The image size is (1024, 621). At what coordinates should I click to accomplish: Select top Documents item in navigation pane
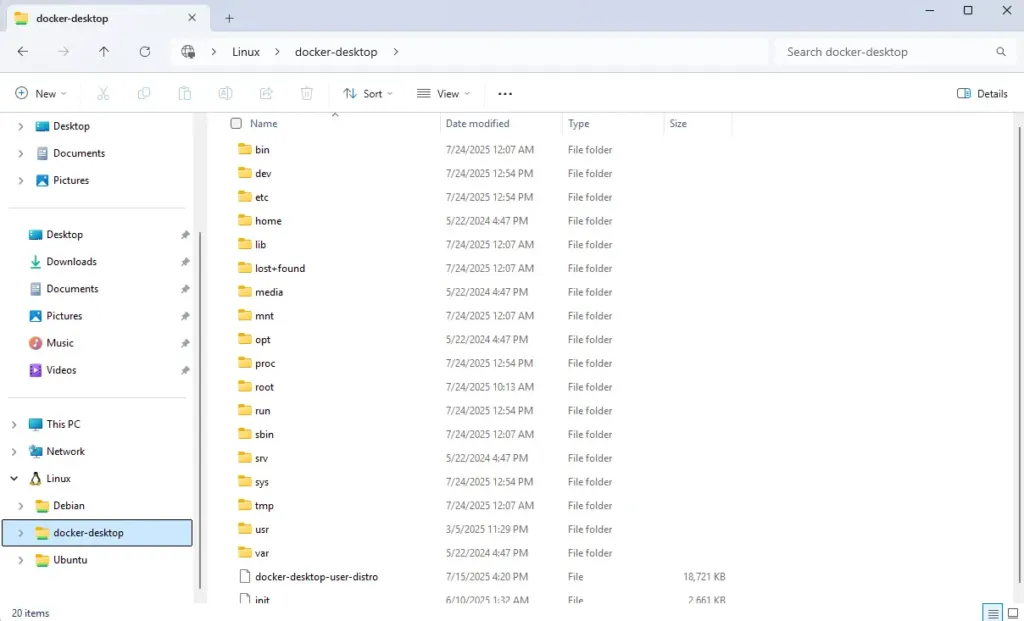click(79, 153)
